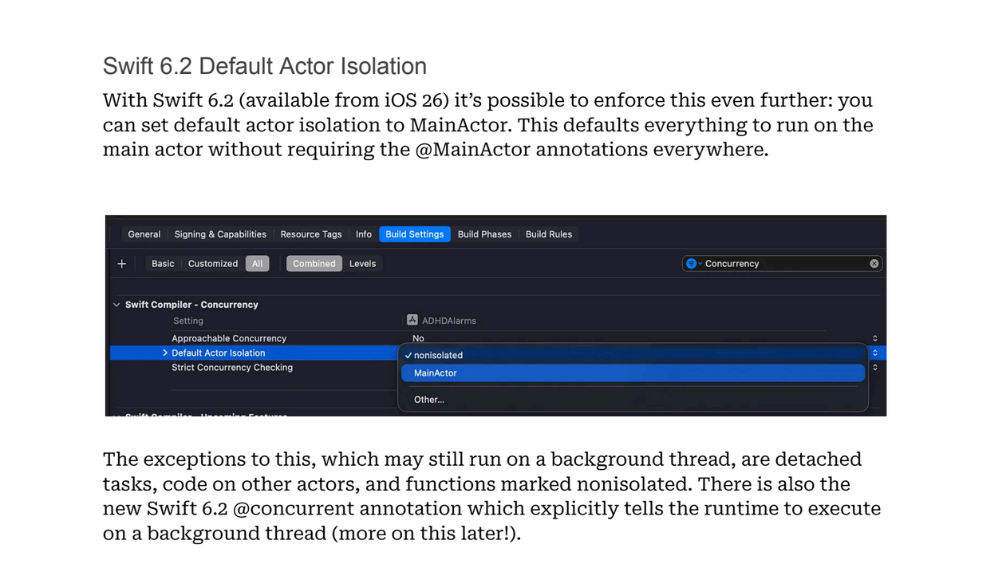This screenshot has width=1000, height=562.
Task: Collapse Swift Compiler - Concurrency section
Action: pos(117,305)
